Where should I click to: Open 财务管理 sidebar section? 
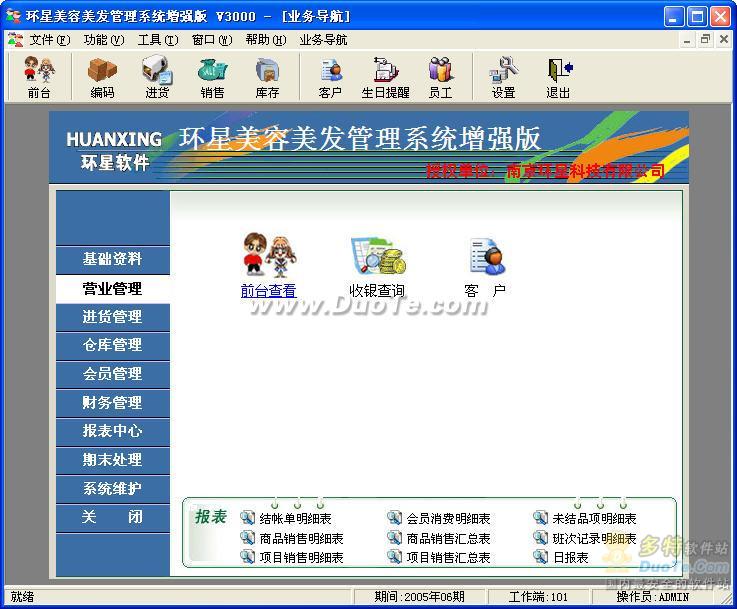[113, 403]
